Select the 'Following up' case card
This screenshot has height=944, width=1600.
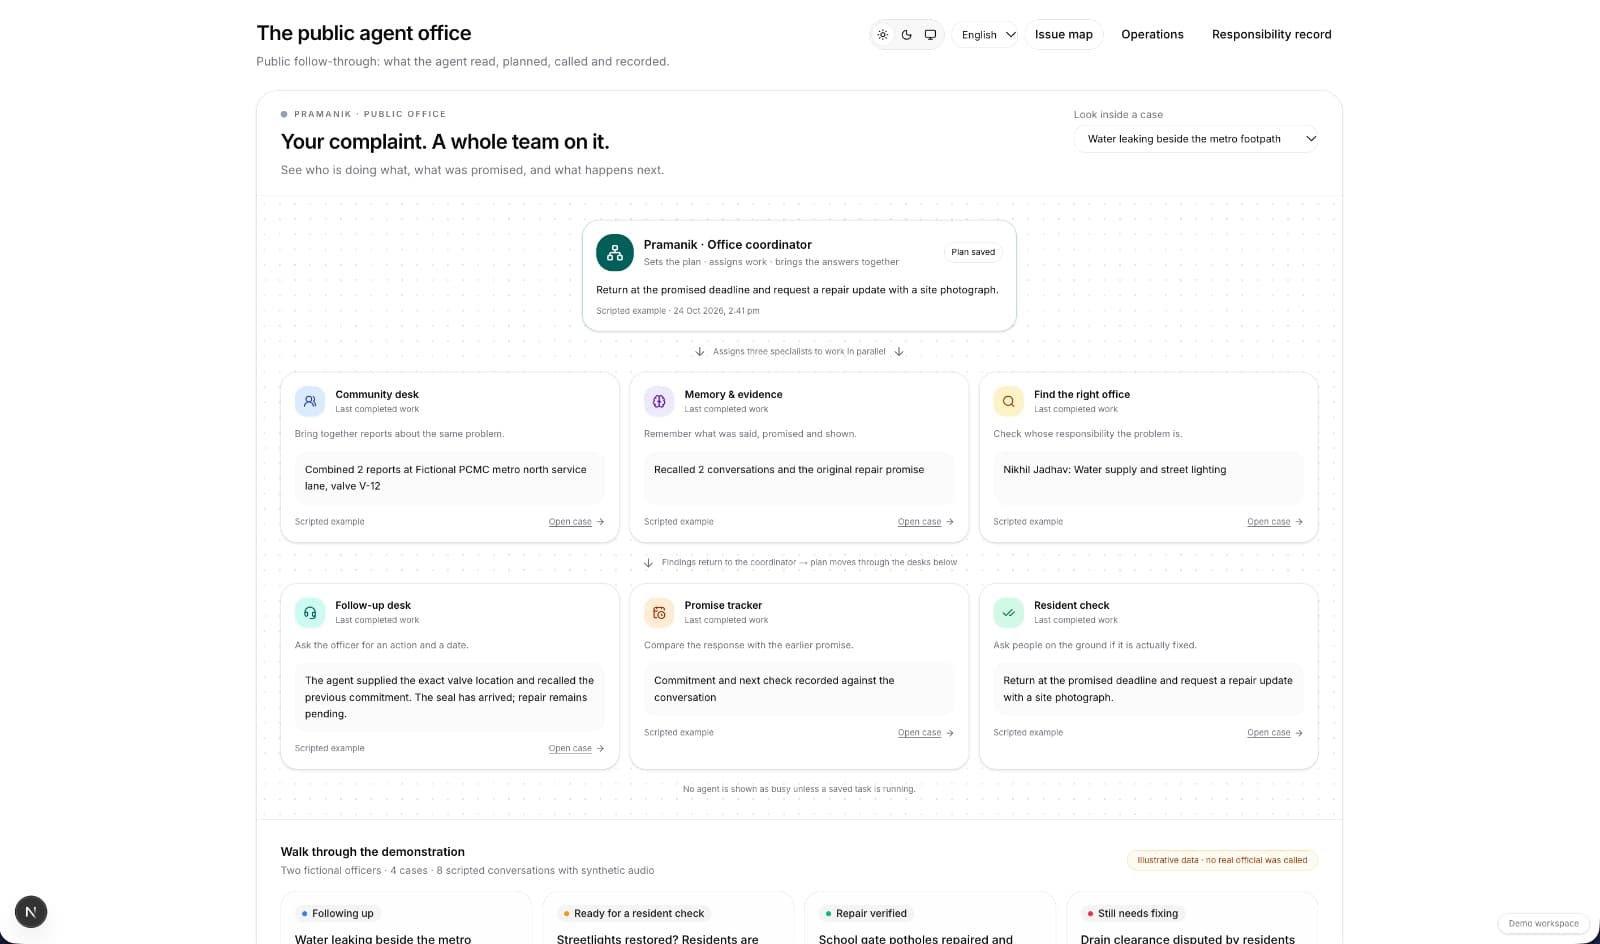coord(406,918)
